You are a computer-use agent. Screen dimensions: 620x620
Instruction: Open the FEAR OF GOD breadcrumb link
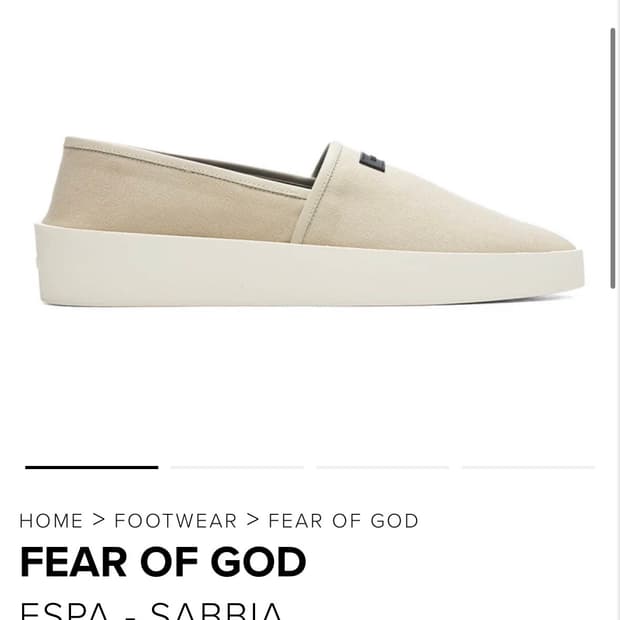tap(343, 520)
